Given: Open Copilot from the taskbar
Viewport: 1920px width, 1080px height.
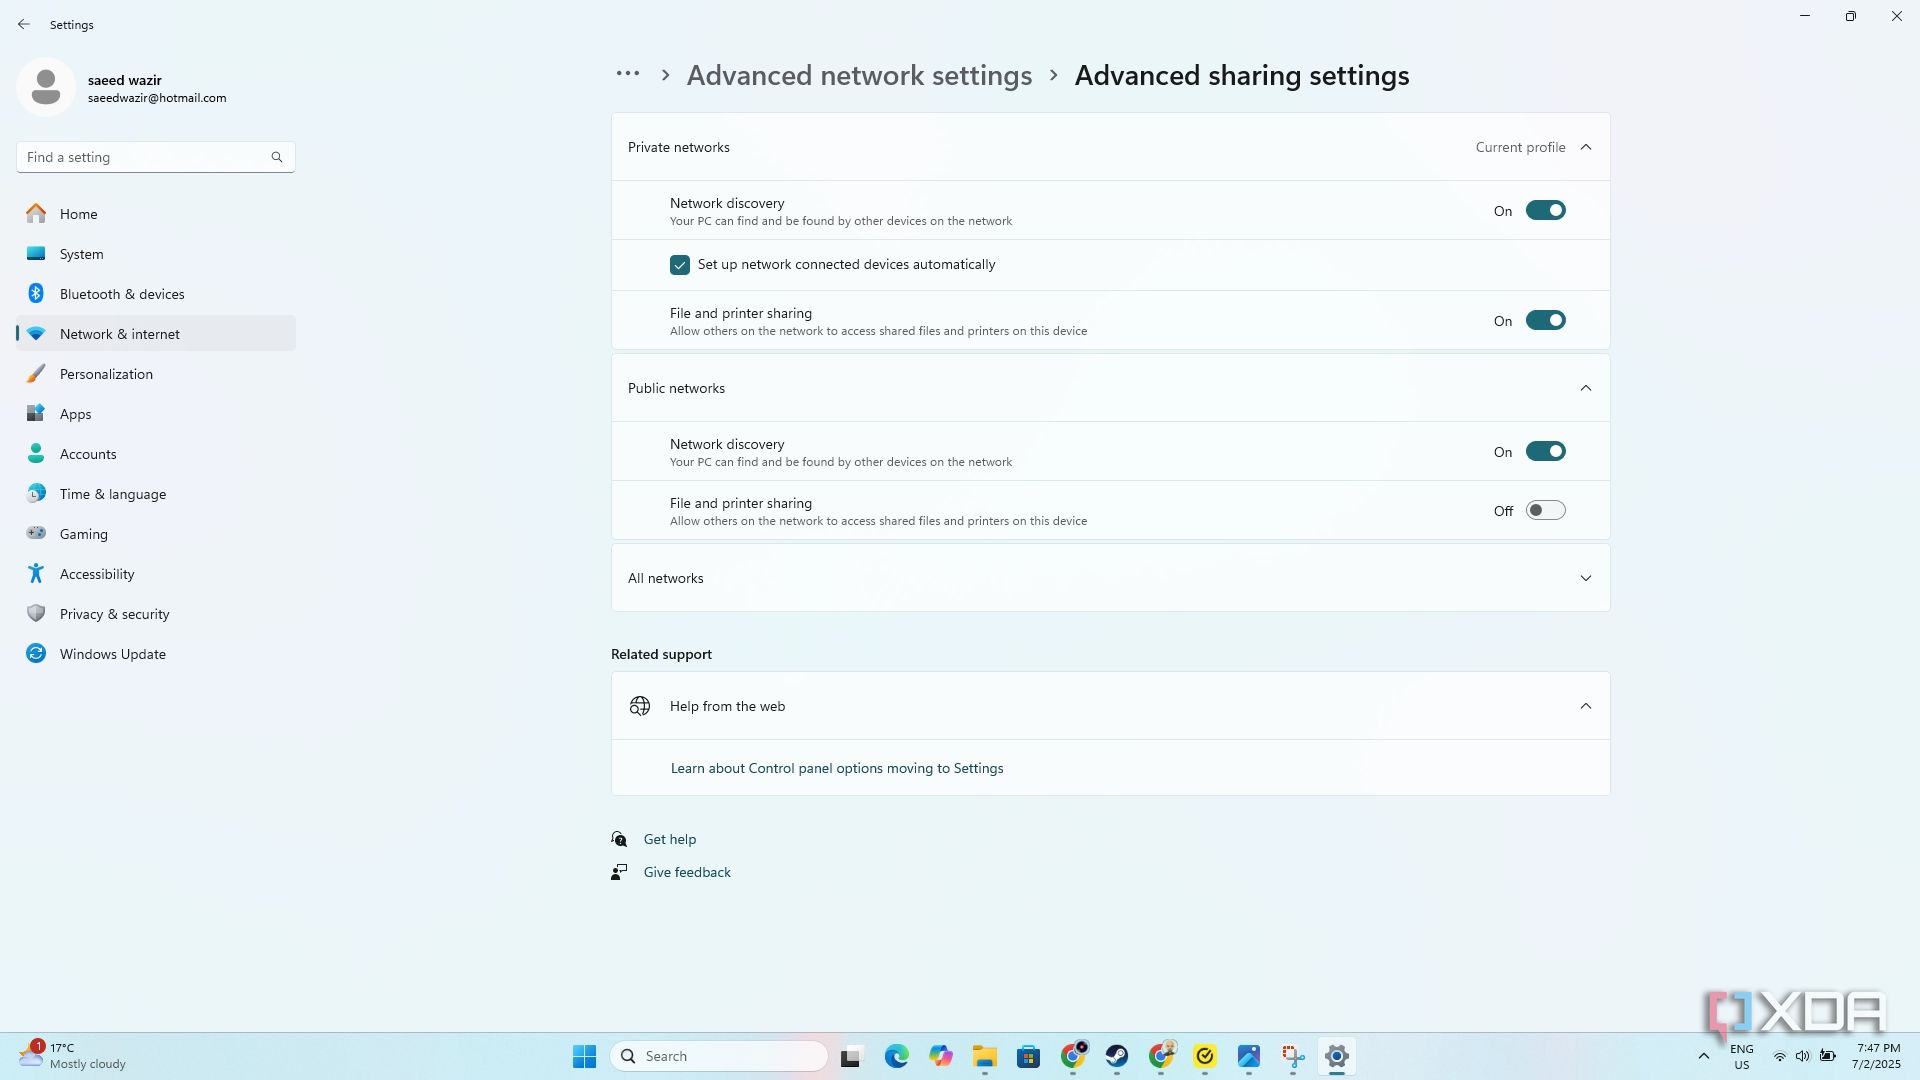Looking at the screenshot, I should 940,1056.
